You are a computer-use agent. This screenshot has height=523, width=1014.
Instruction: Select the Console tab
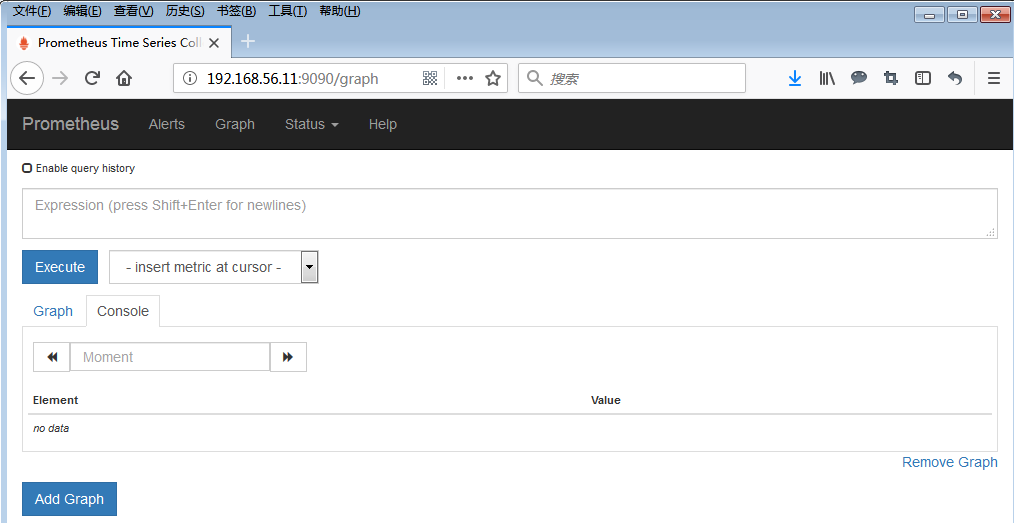point(123,311)
